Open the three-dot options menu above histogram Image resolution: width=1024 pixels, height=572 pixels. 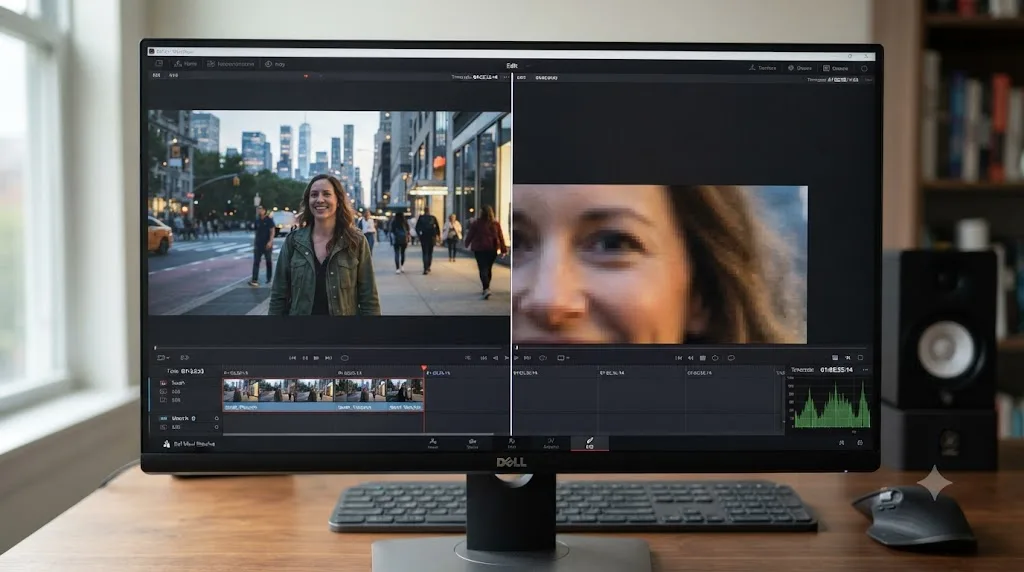pos(865,370)
